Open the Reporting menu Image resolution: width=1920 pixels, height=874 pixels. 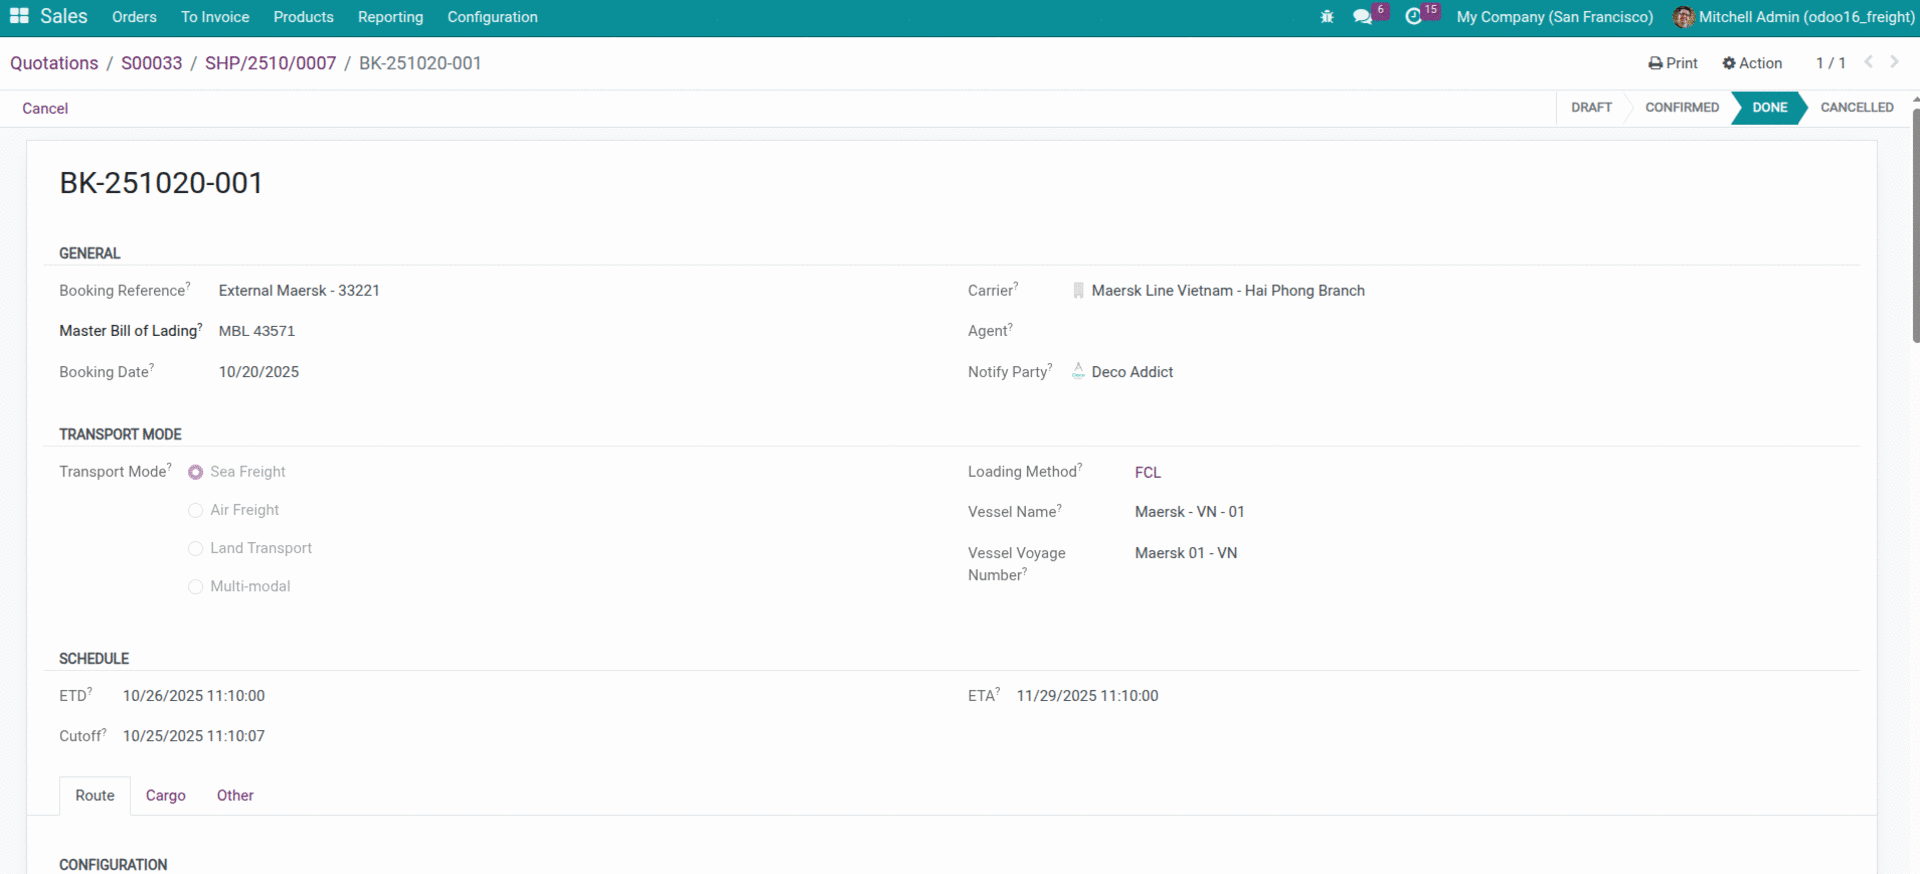click(390, 17)
